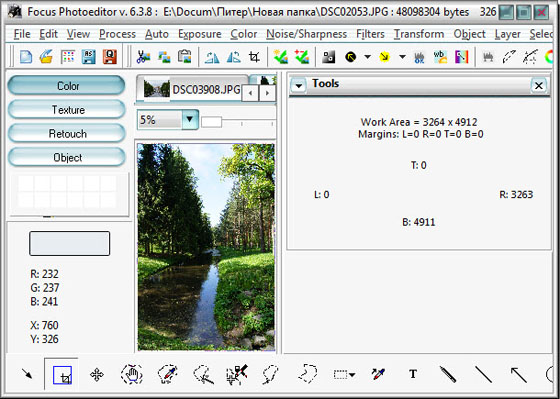Click the white balance WB icon
The width and height of the screenshot is (560, 399).
point(440,57)
